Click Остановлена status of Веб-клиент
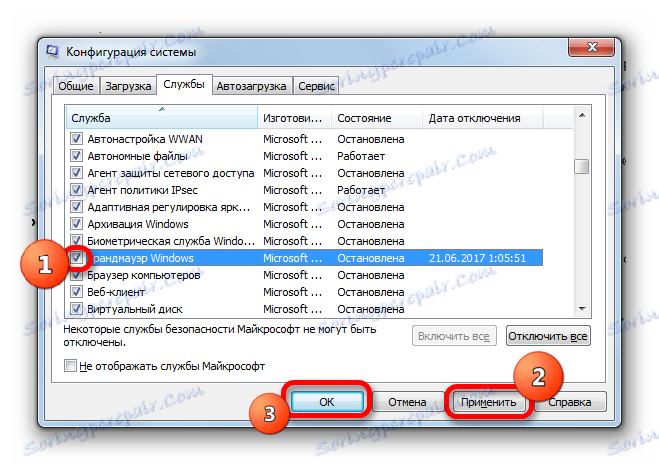Image resolution: width=659 pixels, height=465 pixels. [371, 292]
